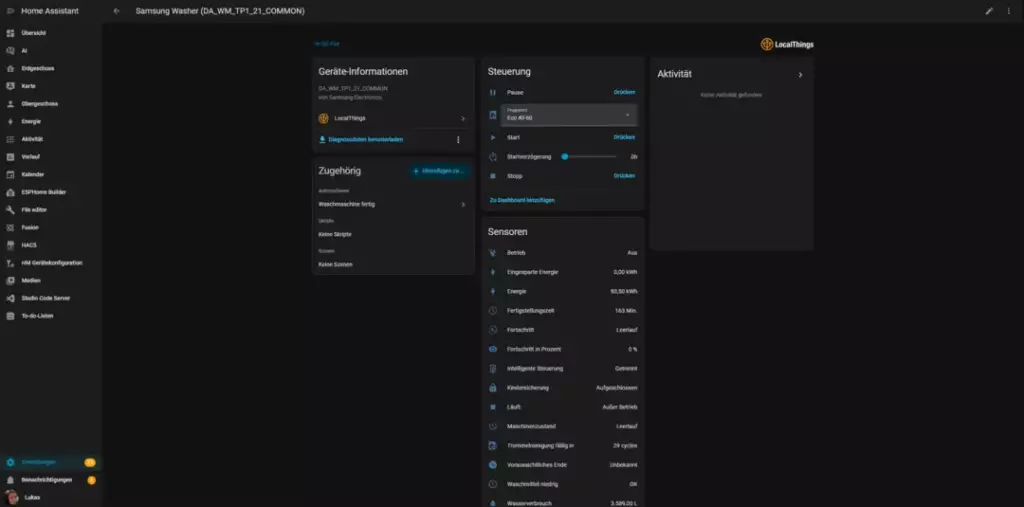
Task: Open the top-right three-dot overflow menu
Action: click(1008, 11)
